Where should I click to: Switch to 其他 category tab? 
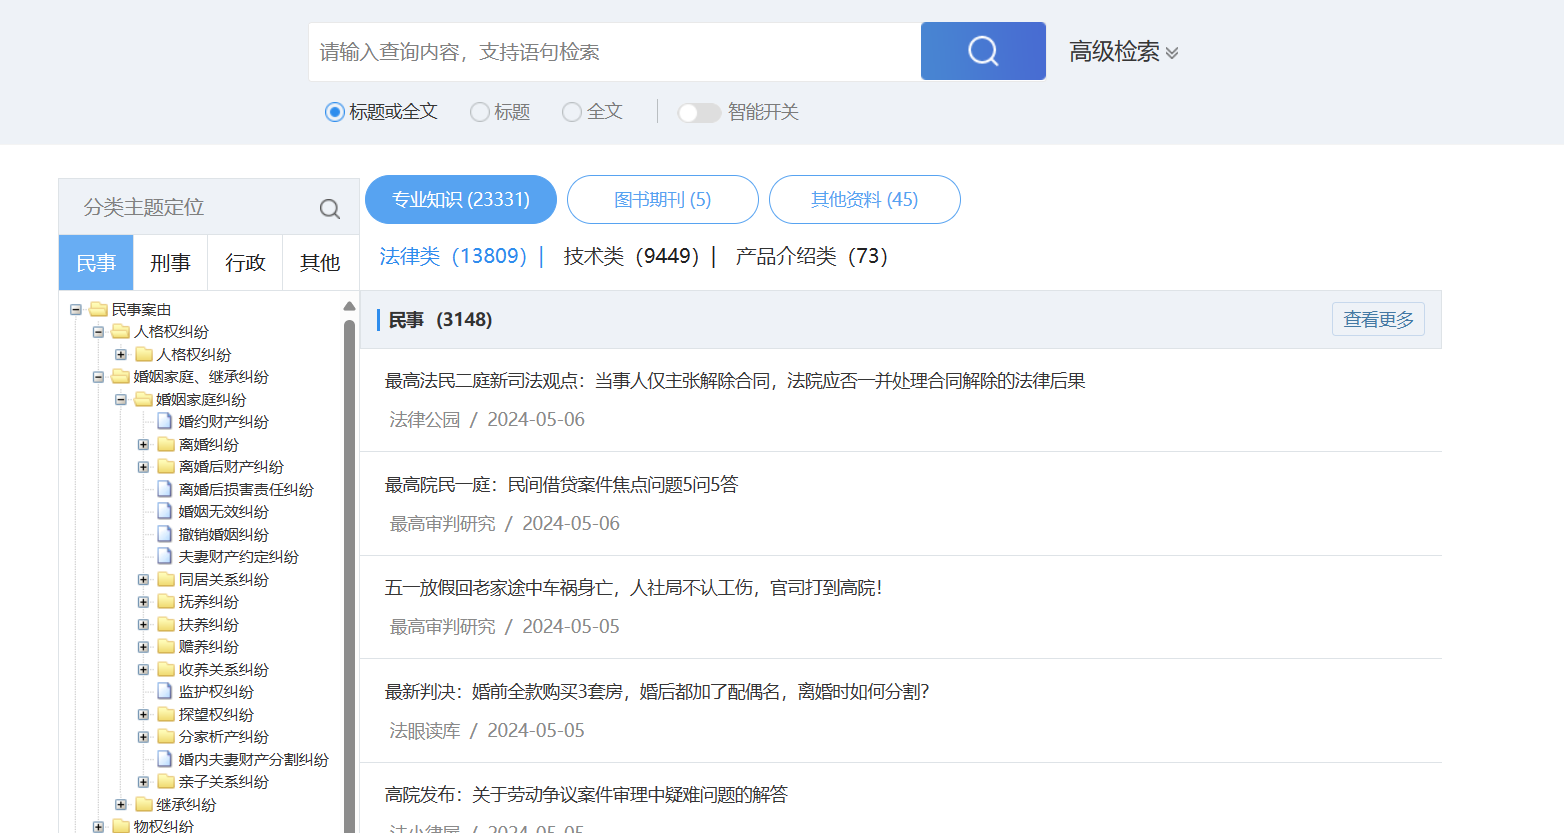pos(320,263)
